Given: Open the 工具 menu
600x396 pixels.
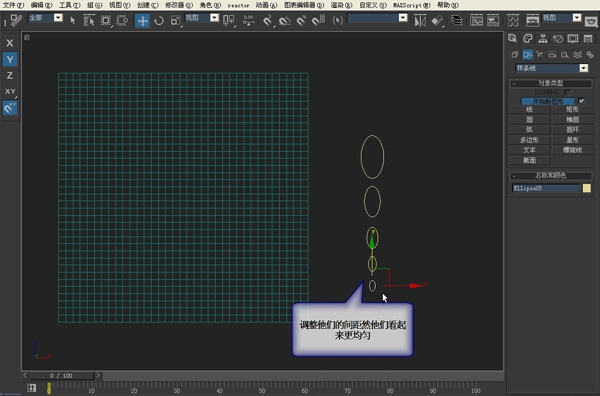Looking at the screenshot, I should point(70,5).
